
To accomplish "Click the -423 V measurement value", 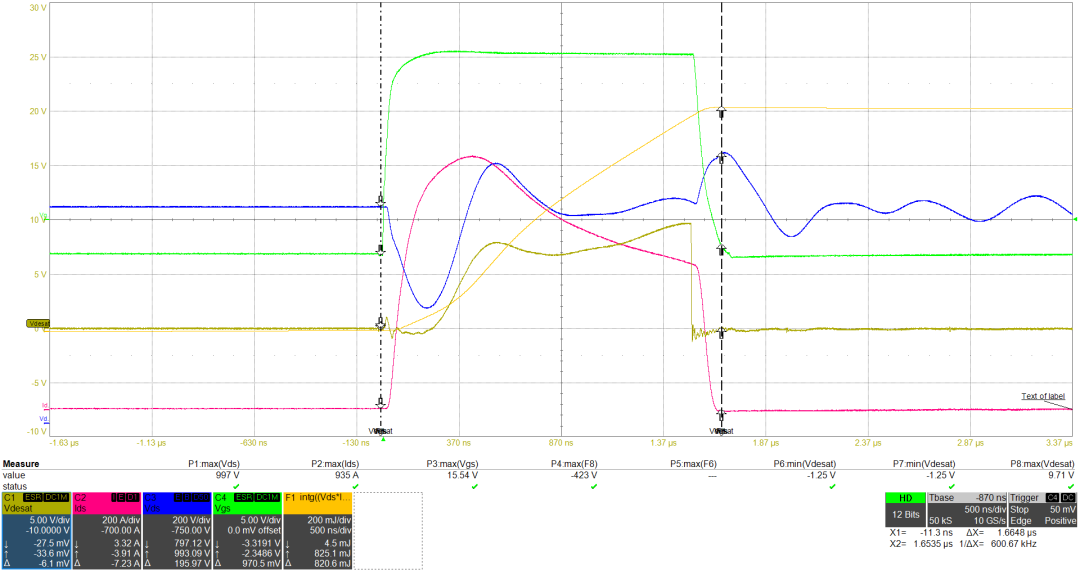I will [x=582, y=475].
